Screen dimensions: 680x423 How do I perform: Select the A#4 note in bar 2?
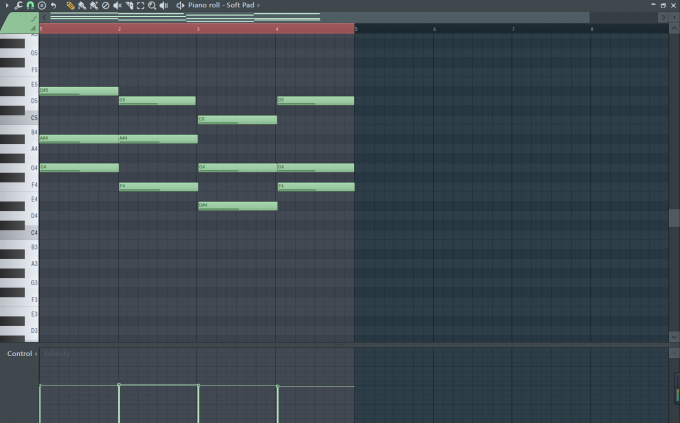[158, 139]
